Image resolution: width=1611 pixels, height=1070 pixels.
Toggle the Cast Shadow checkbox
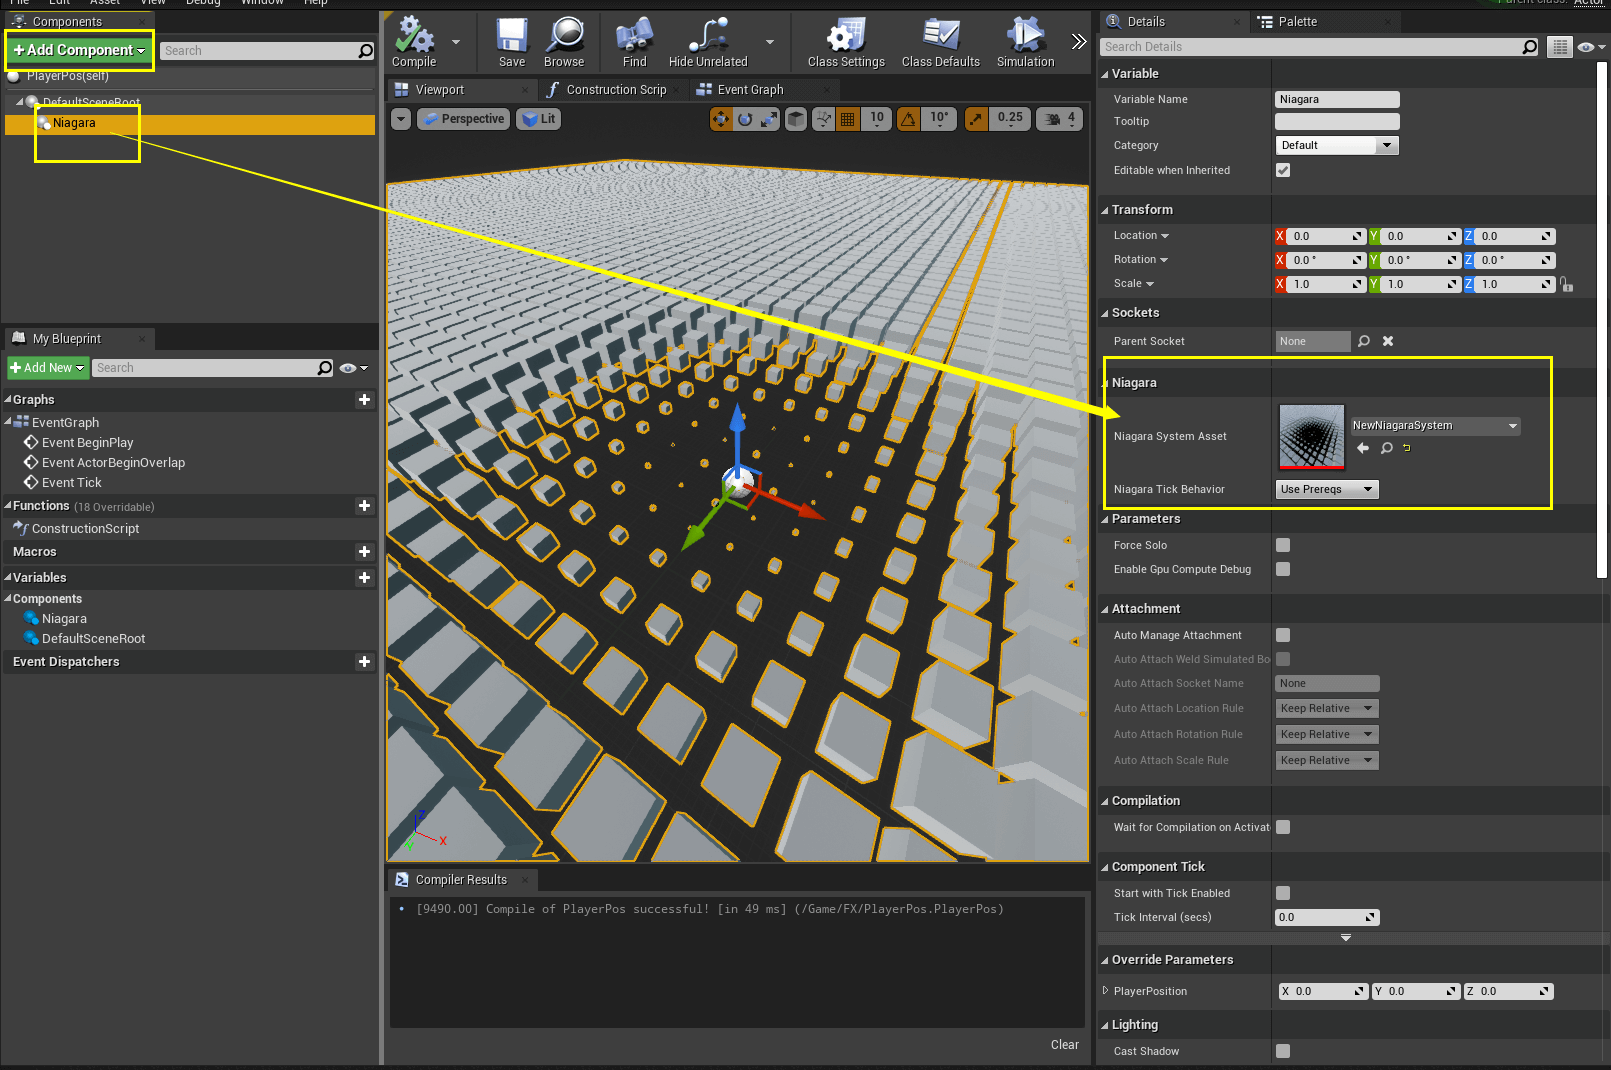(1283, 1051)
